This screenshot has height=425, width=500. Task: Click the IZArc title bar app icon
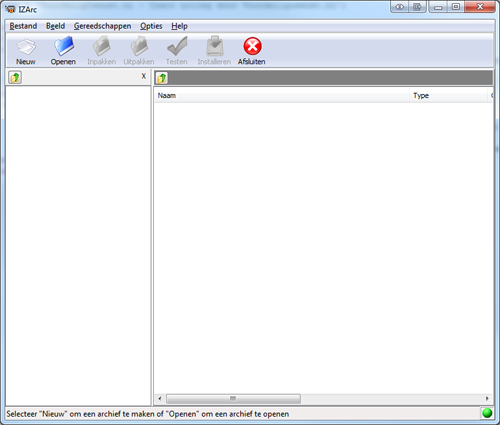(10, 9)
